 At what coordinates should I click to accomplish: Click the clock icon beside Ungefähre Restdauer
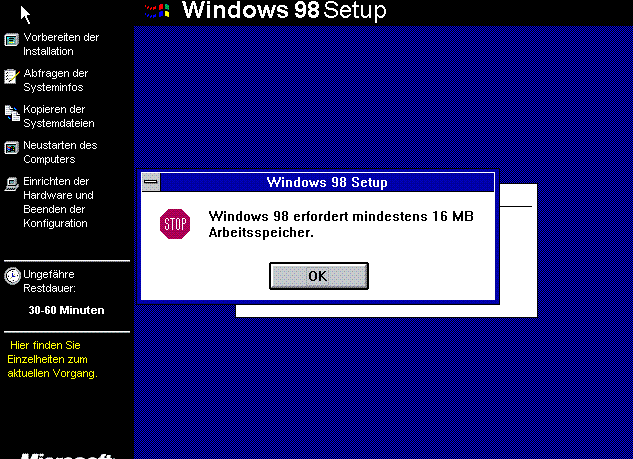tap(13, 276)
